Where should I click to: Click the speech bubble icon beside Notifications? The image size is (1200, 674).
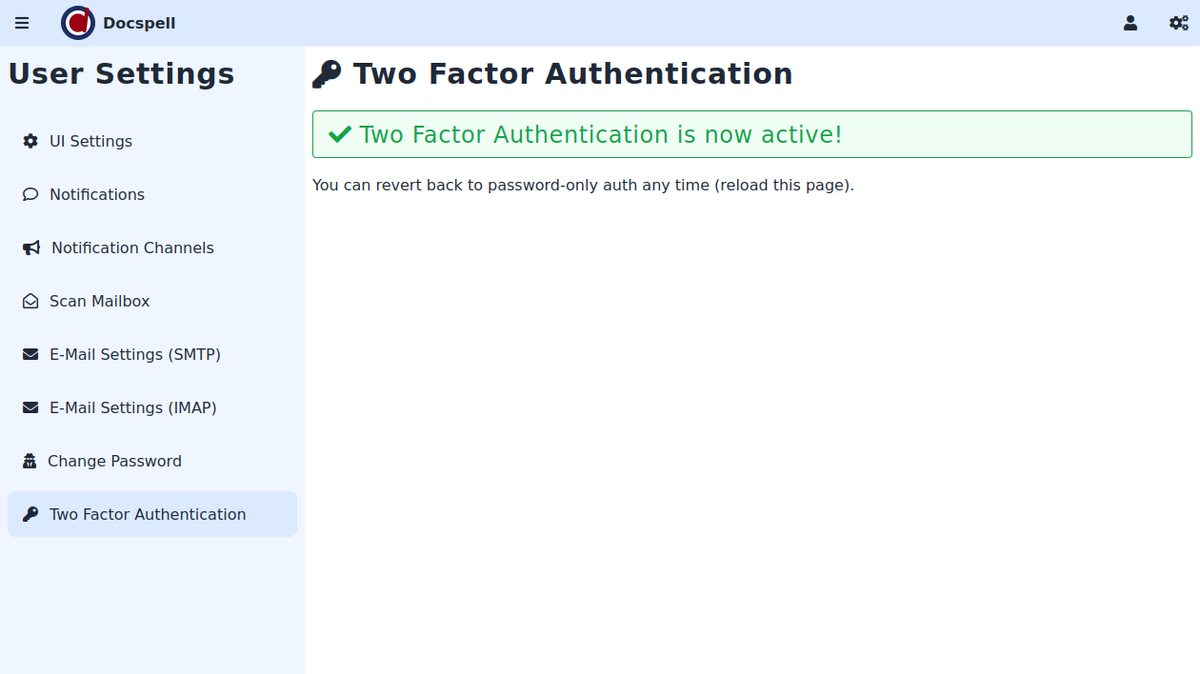(x=30, y=194)
